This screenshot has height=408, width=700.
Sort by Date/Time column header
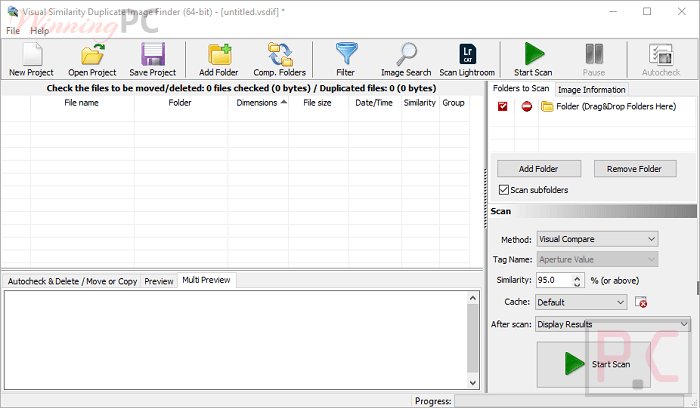click(x=375, y=103)
